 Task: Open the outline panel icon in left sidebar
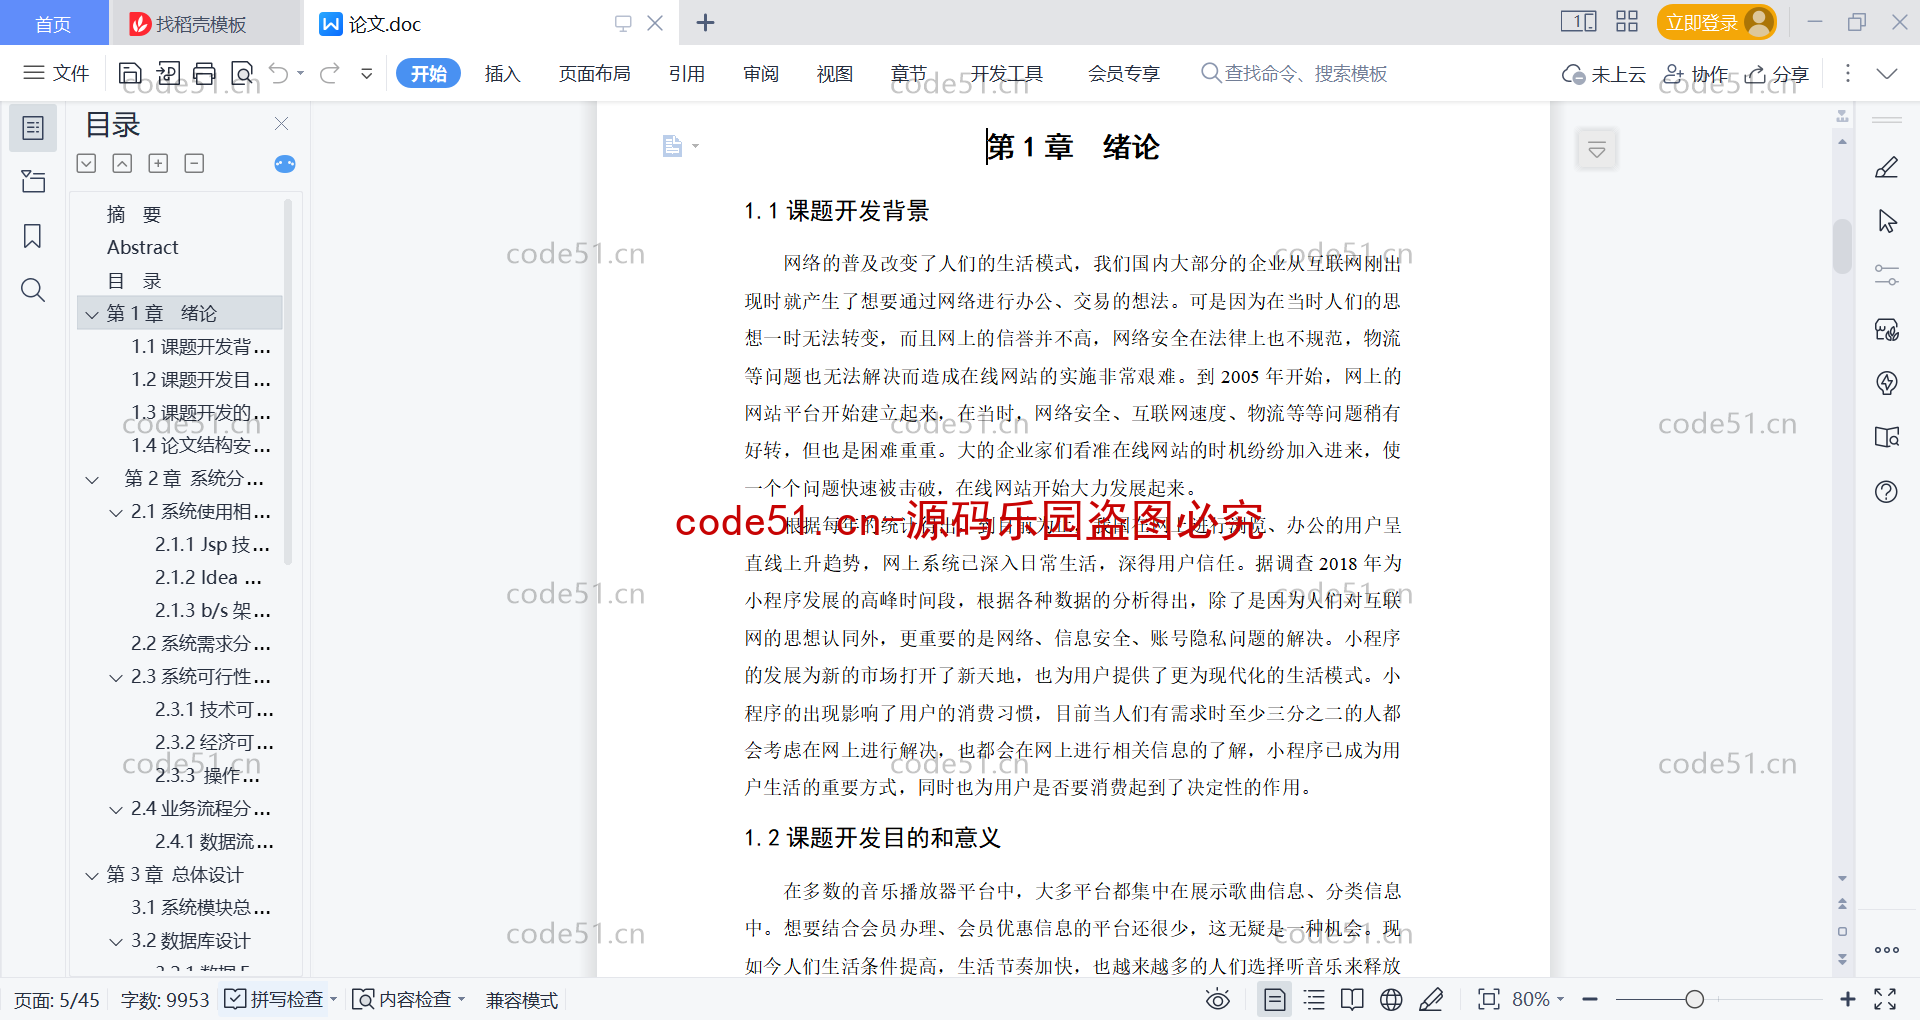click(x=33, y=128)
